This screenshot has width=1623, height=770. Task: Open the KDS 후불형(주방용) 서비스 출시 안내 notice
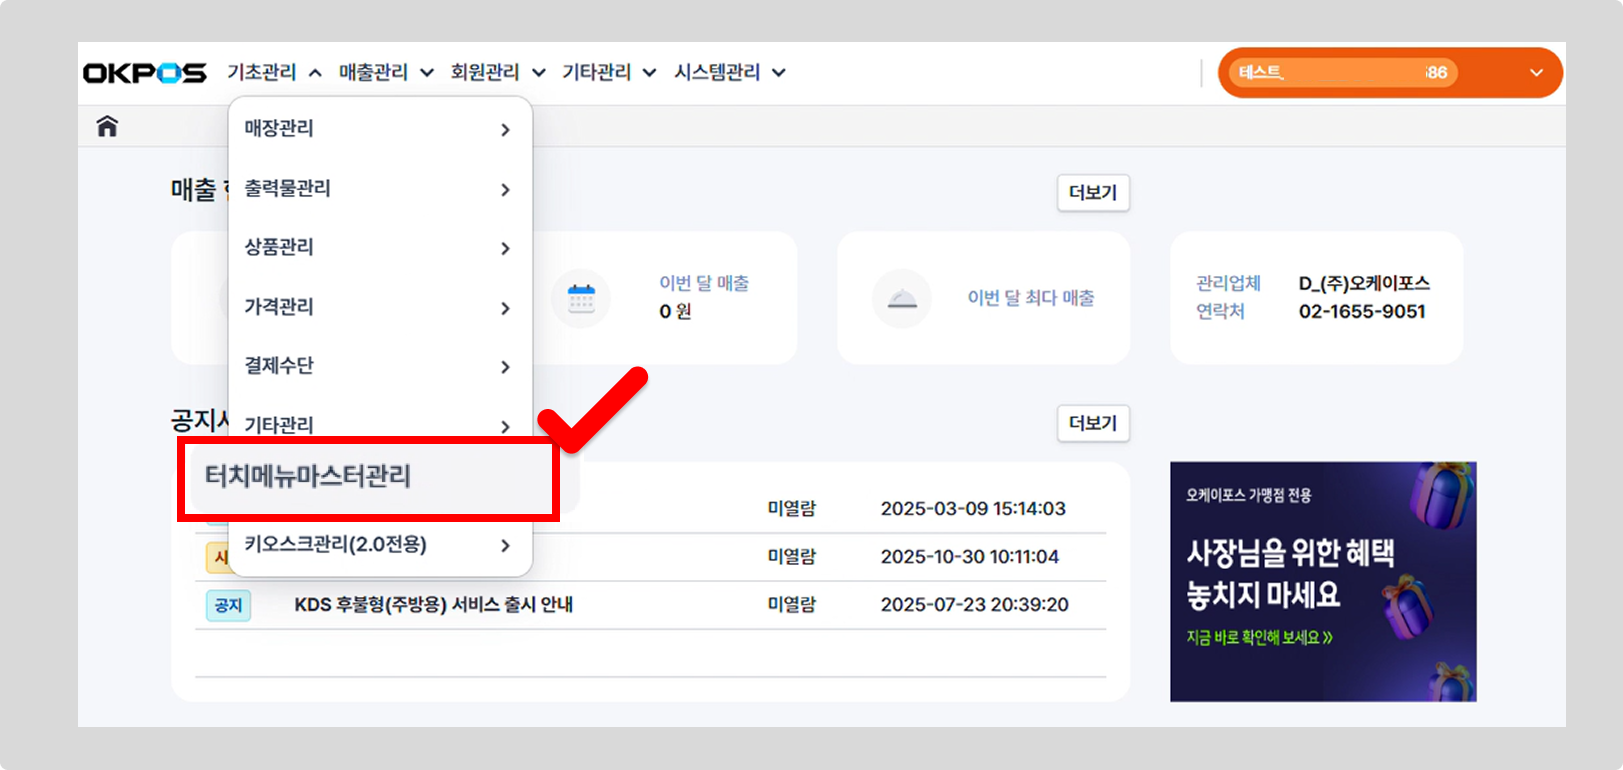pos(433,605)
